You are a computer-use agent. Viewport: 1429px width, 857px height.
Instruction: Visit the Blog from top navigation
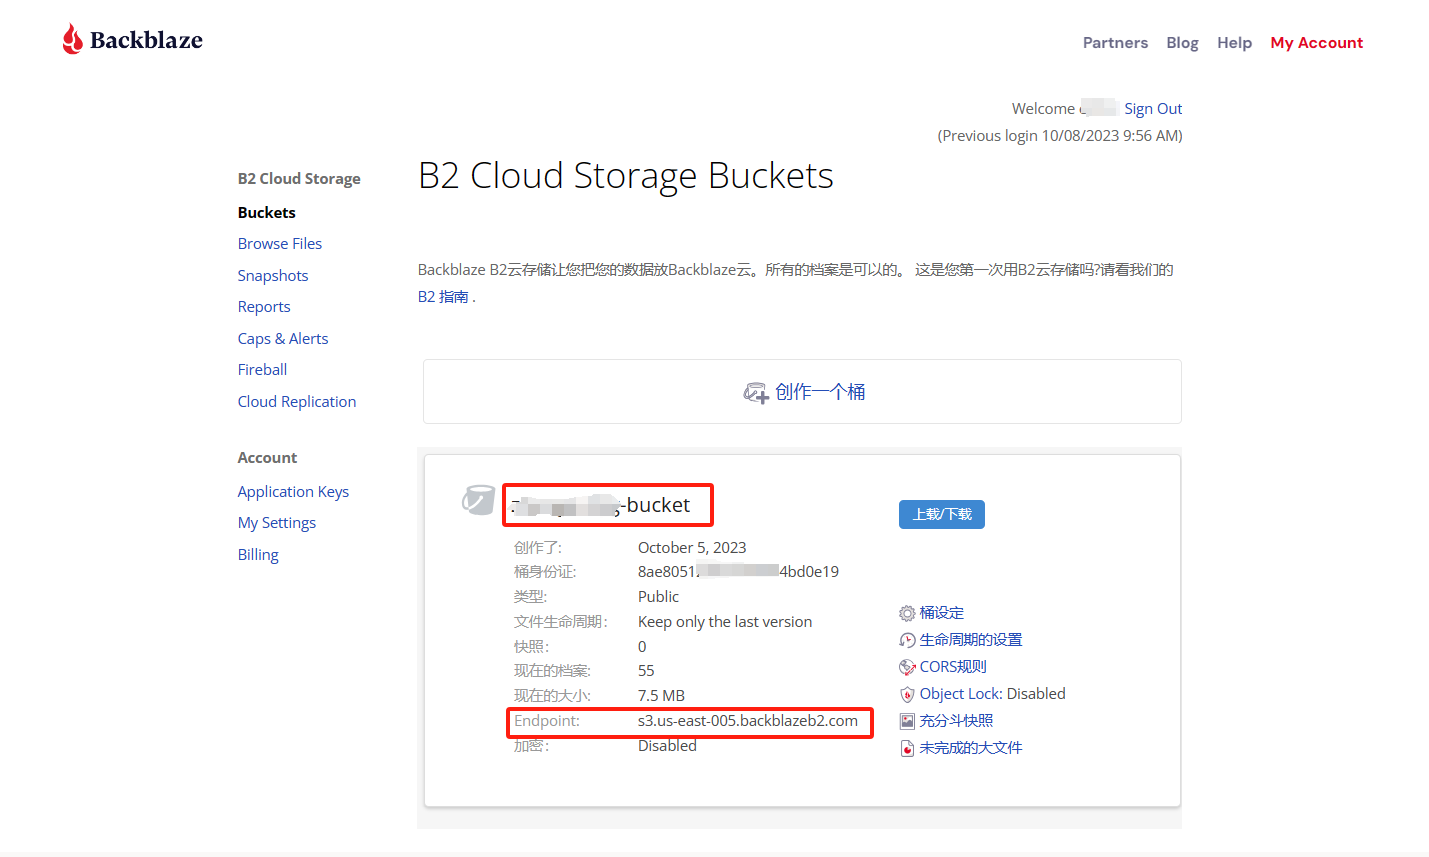1182,43
